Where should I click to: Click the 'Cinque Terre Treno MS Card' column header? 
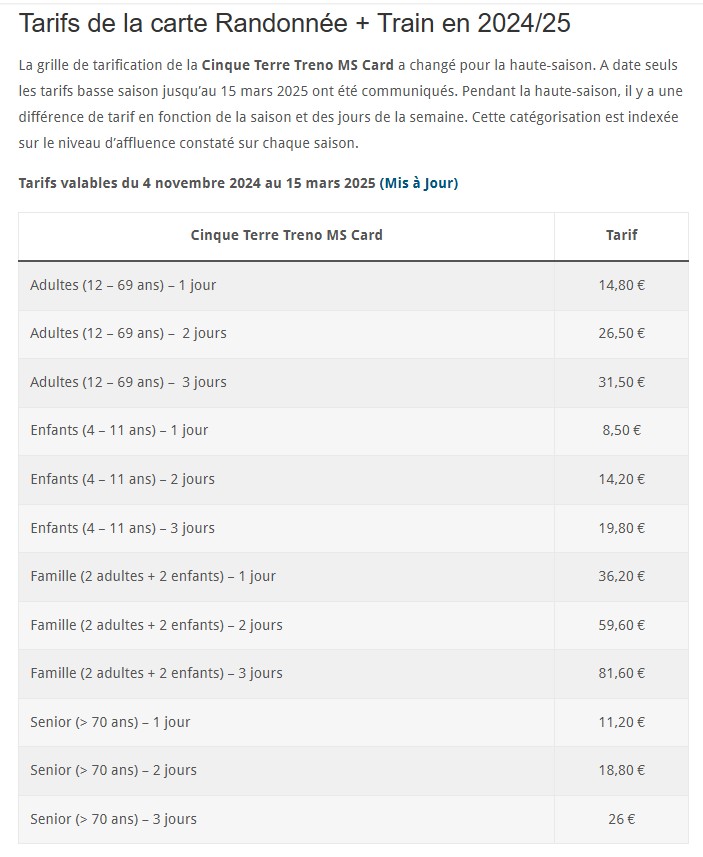286,236
